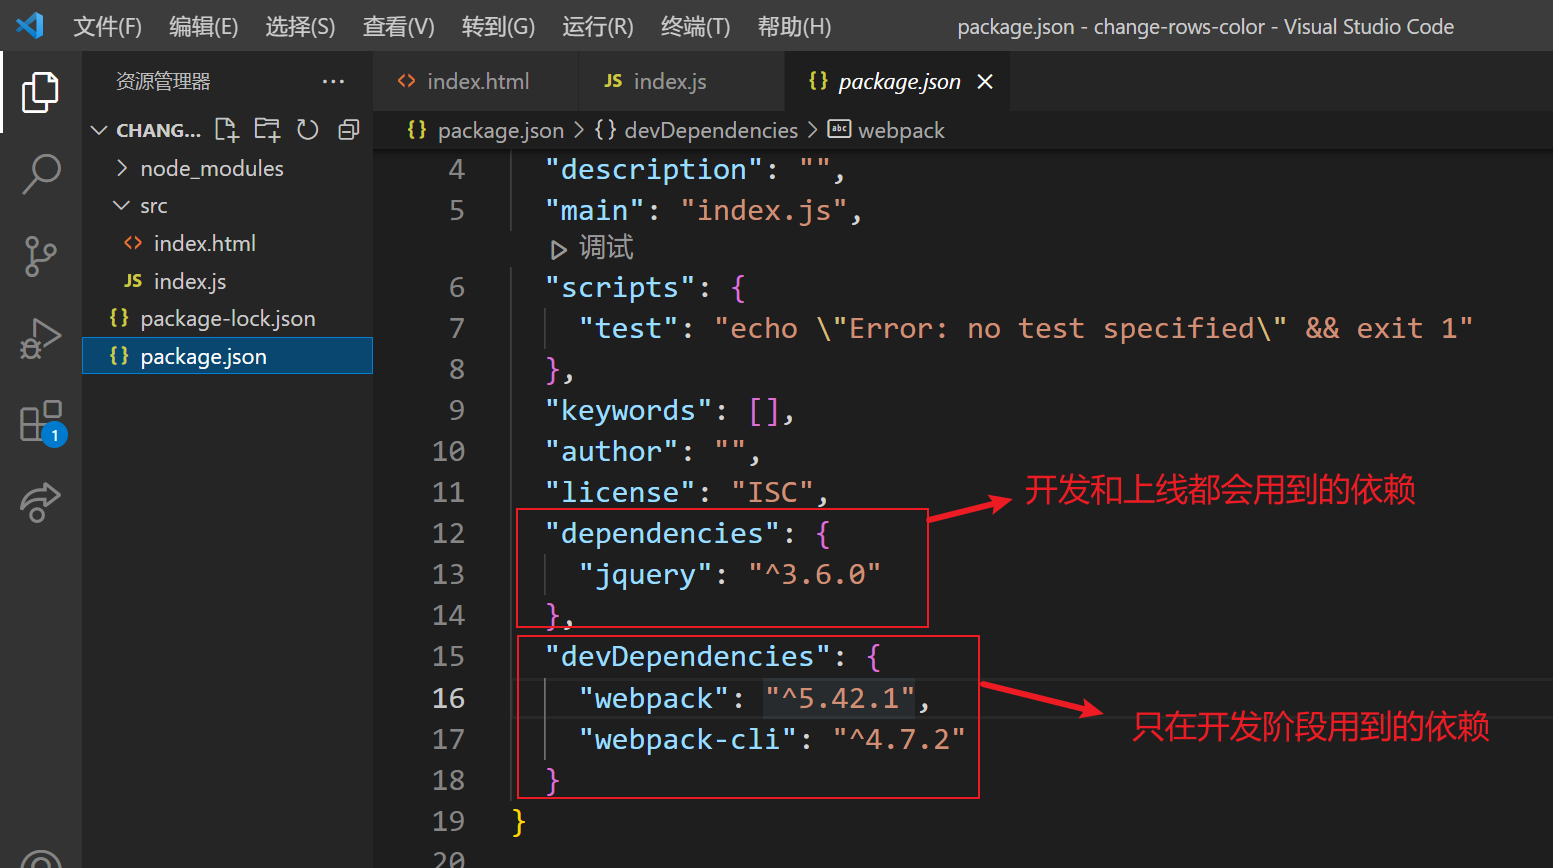The width and height of the screenshot is (1553, 868).
Task: Open the 运行(R) menu
Action: [x=598, y=27]
